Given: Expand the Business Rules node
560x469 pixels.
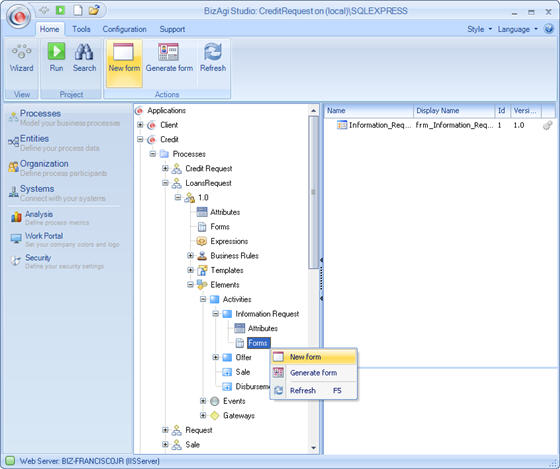Looking at the screenshot, I should pos(190,255).
